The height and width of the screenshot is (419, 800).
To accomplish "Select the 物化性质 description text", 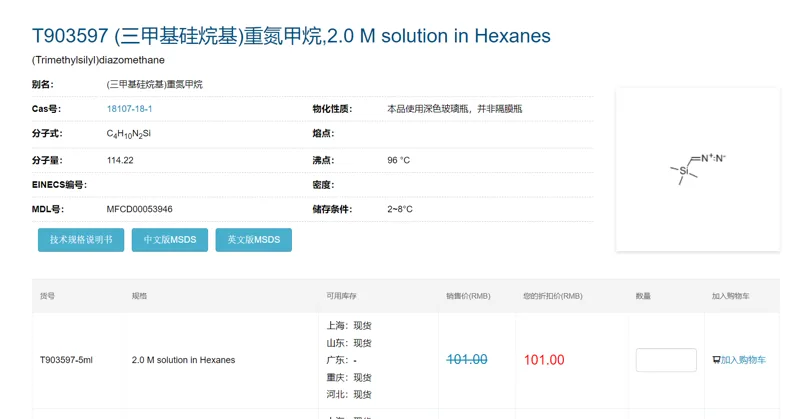I will pos(455,109).
